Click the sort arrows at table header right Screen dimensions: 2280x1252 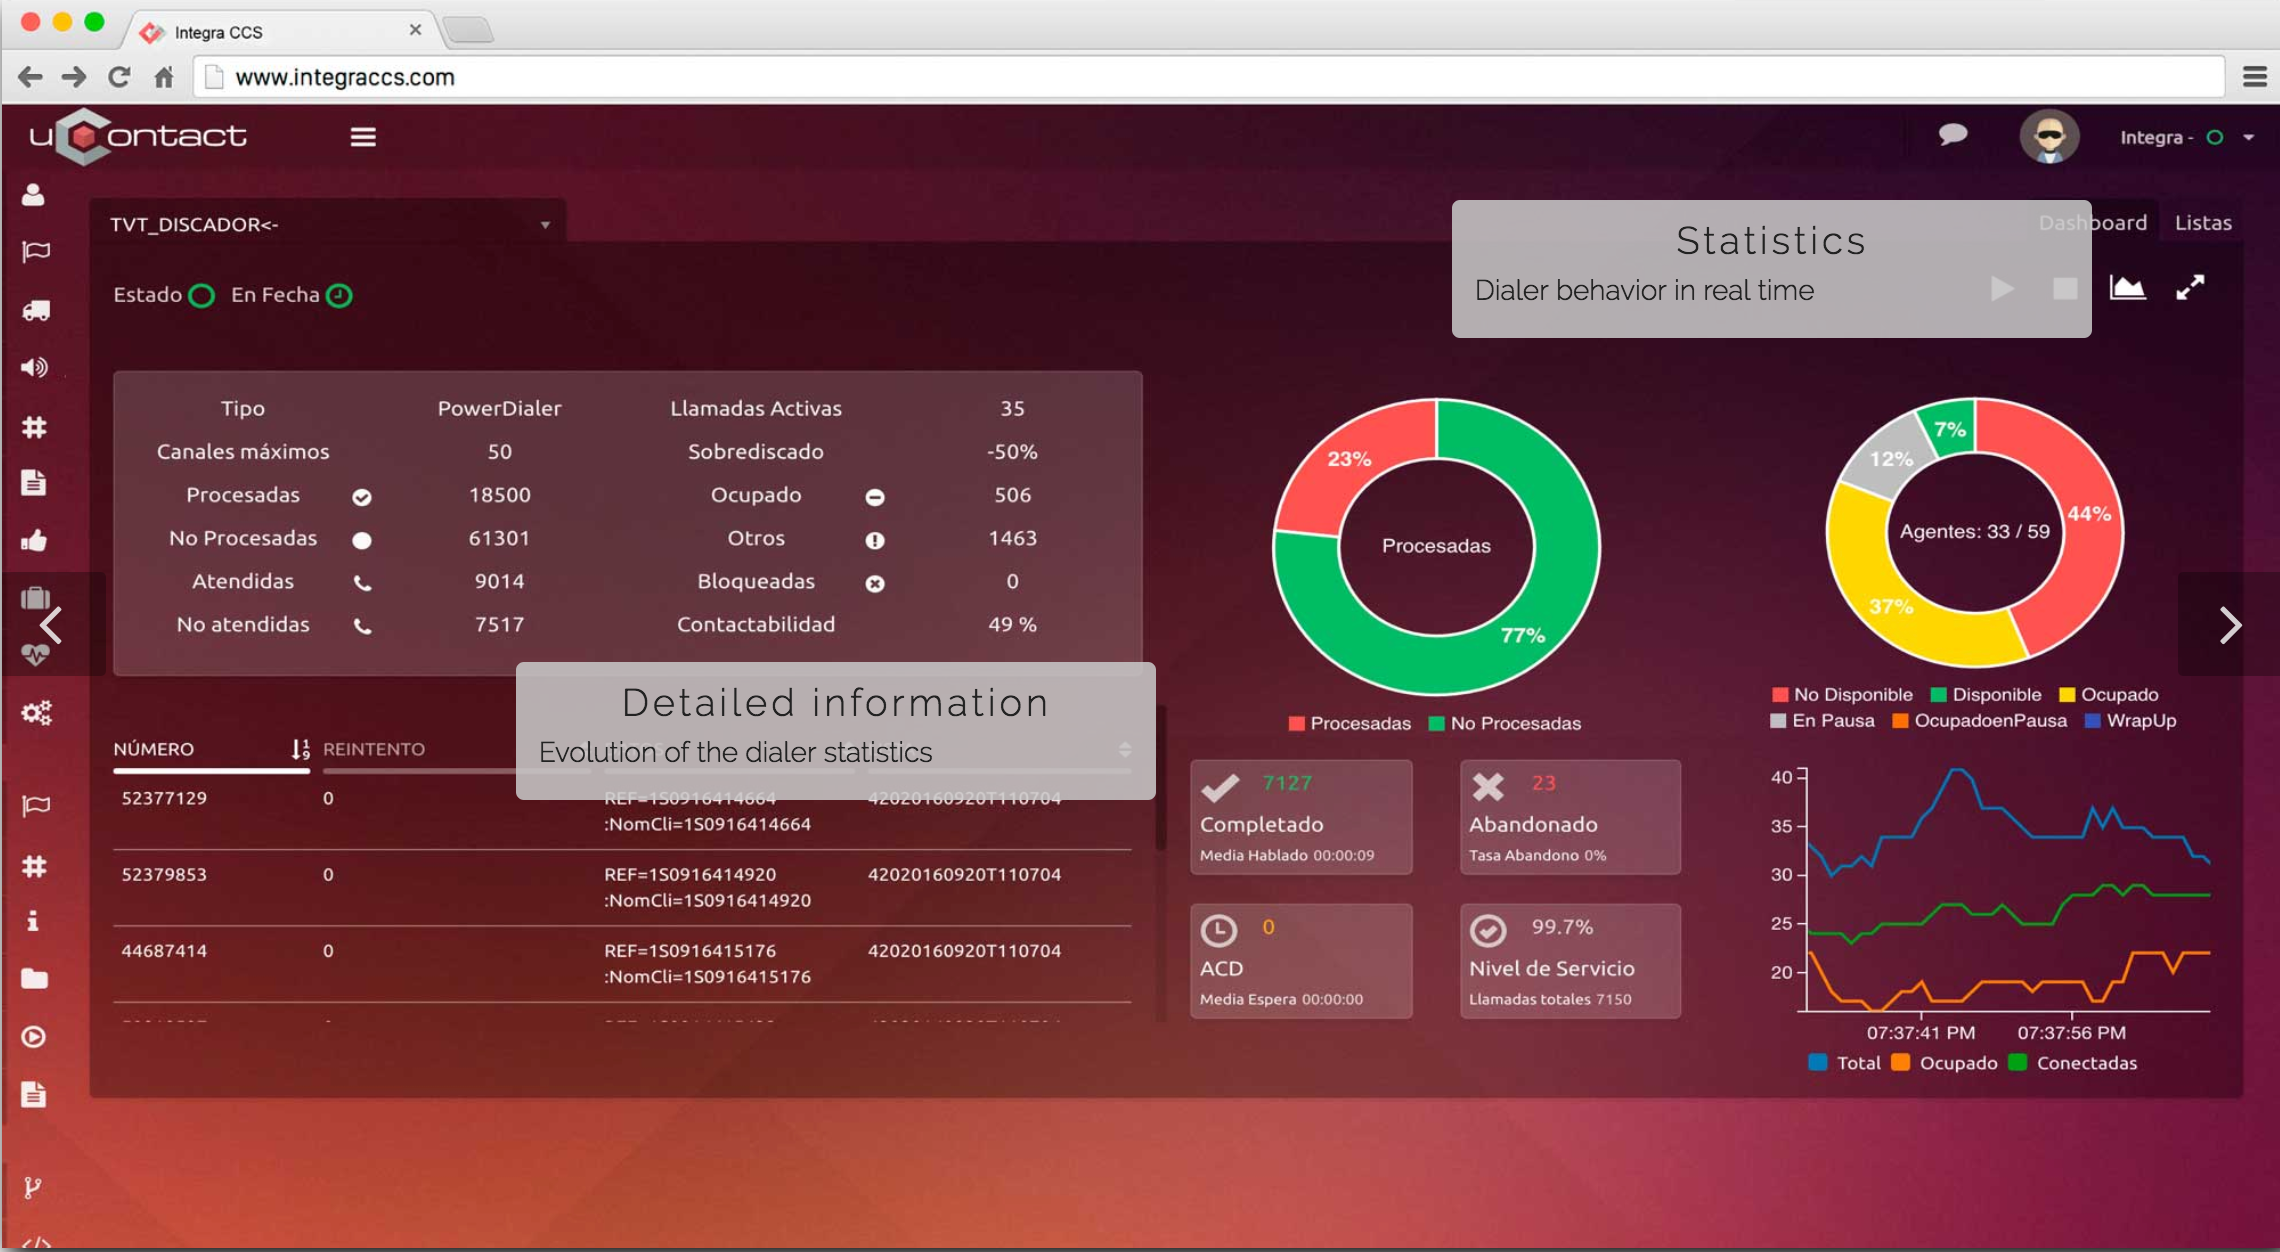1125,749
